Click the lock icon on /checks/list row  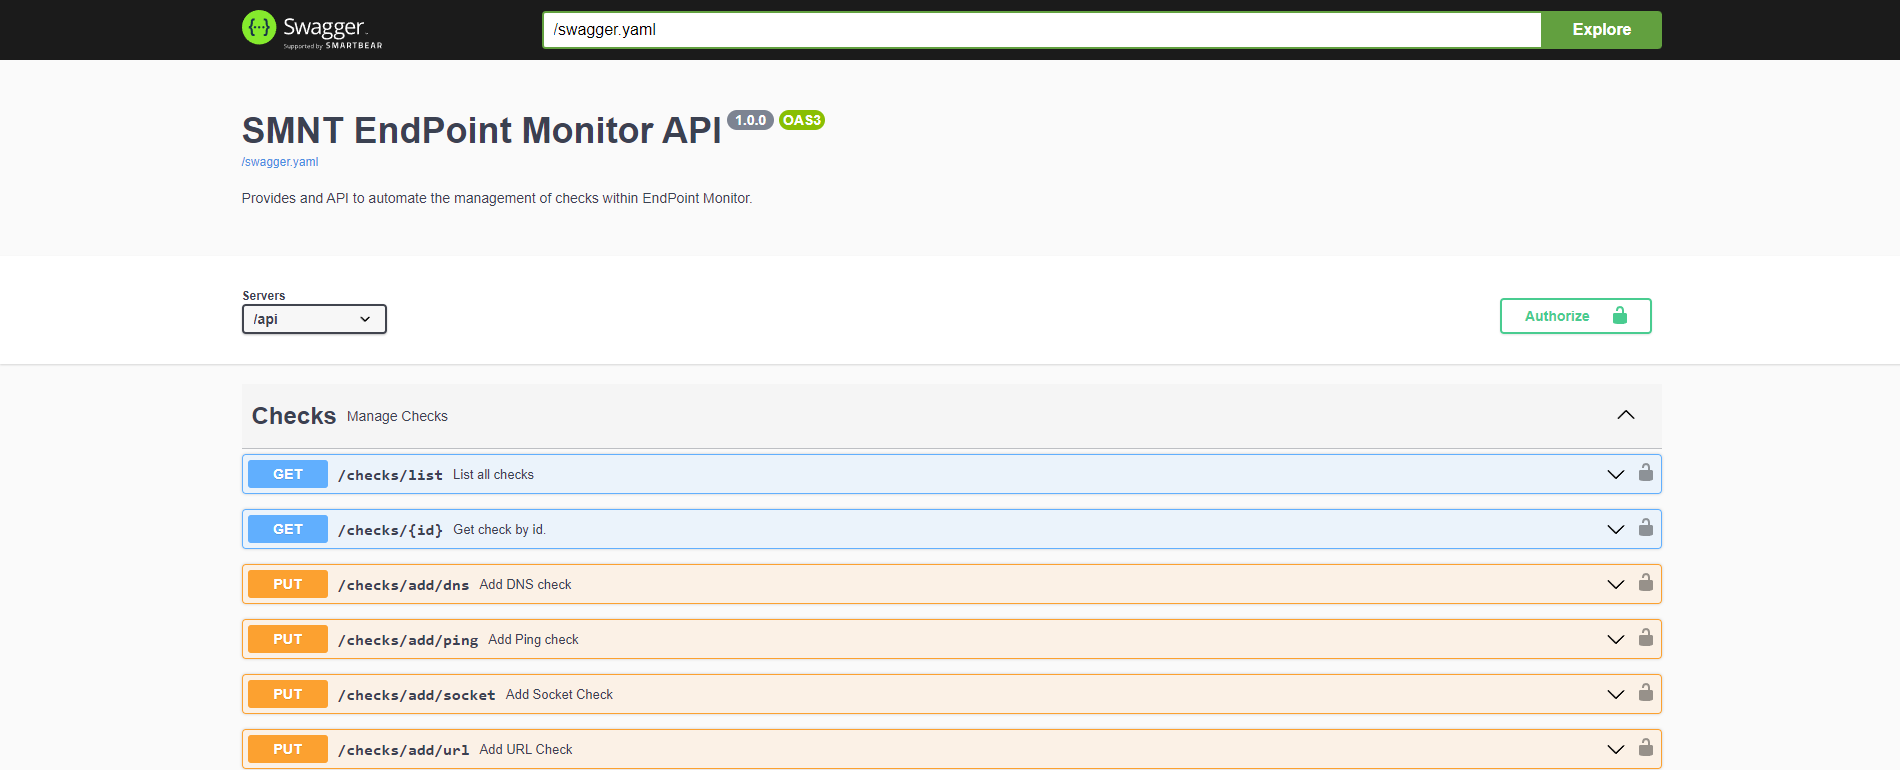pos(1645,473)
